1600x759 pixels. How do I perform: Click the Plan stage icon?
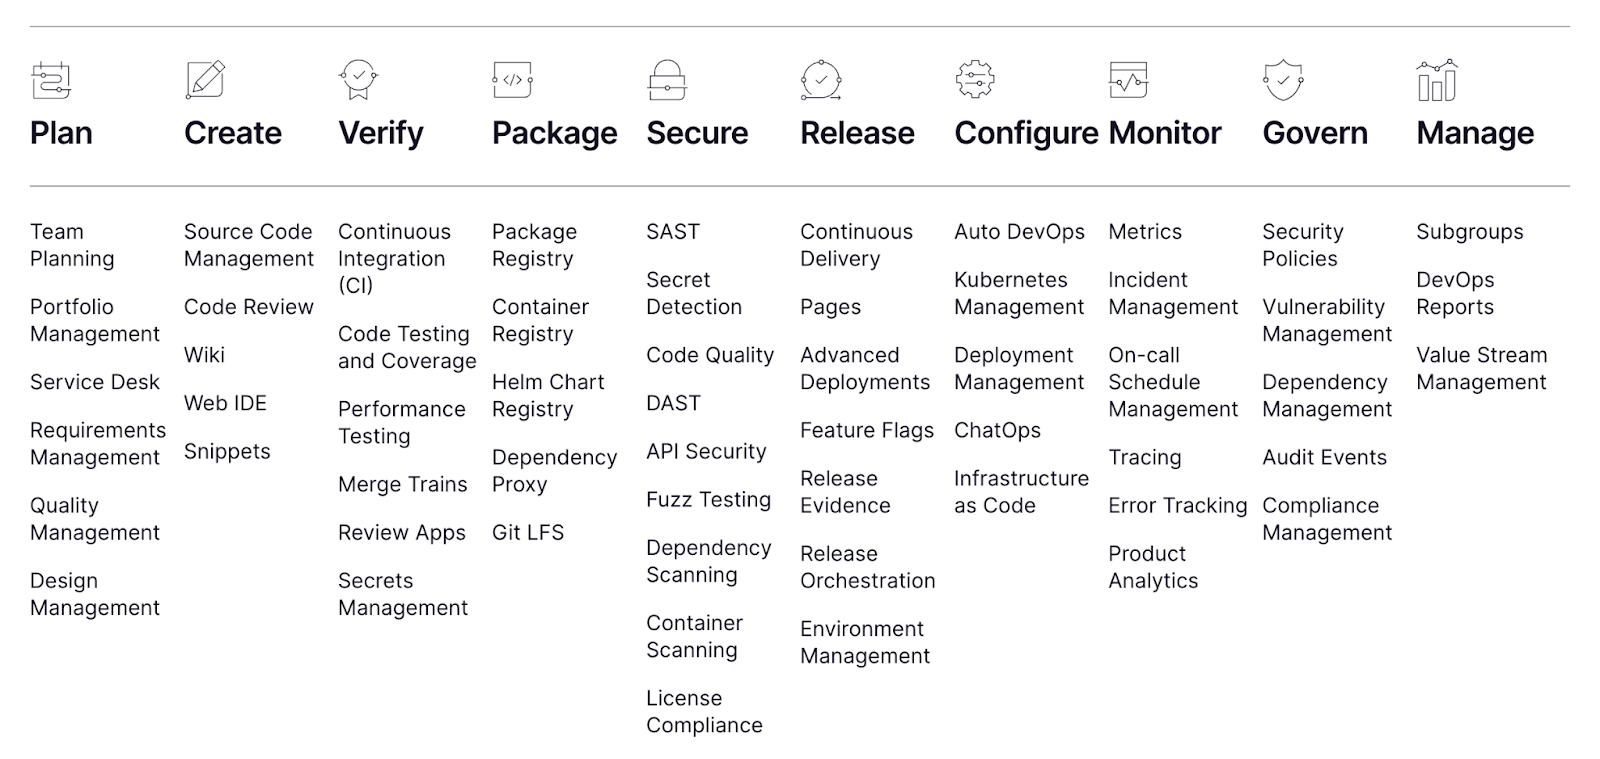point(51,81)
